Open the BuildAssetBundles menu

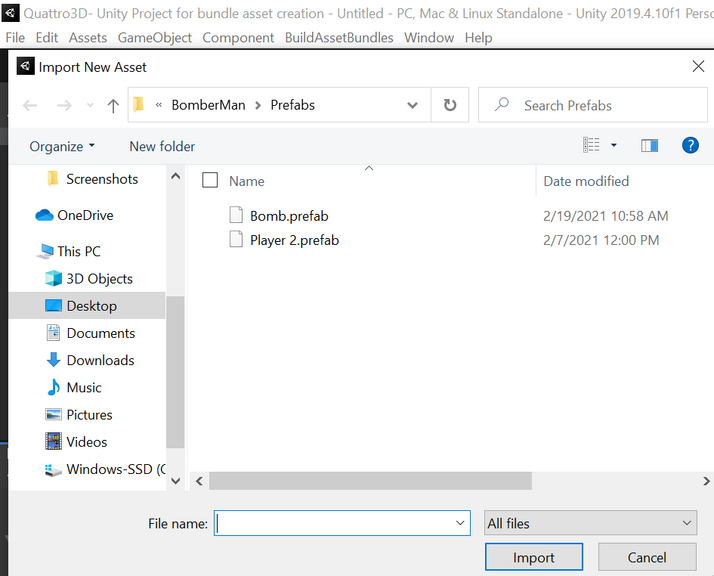click(339, 37)
